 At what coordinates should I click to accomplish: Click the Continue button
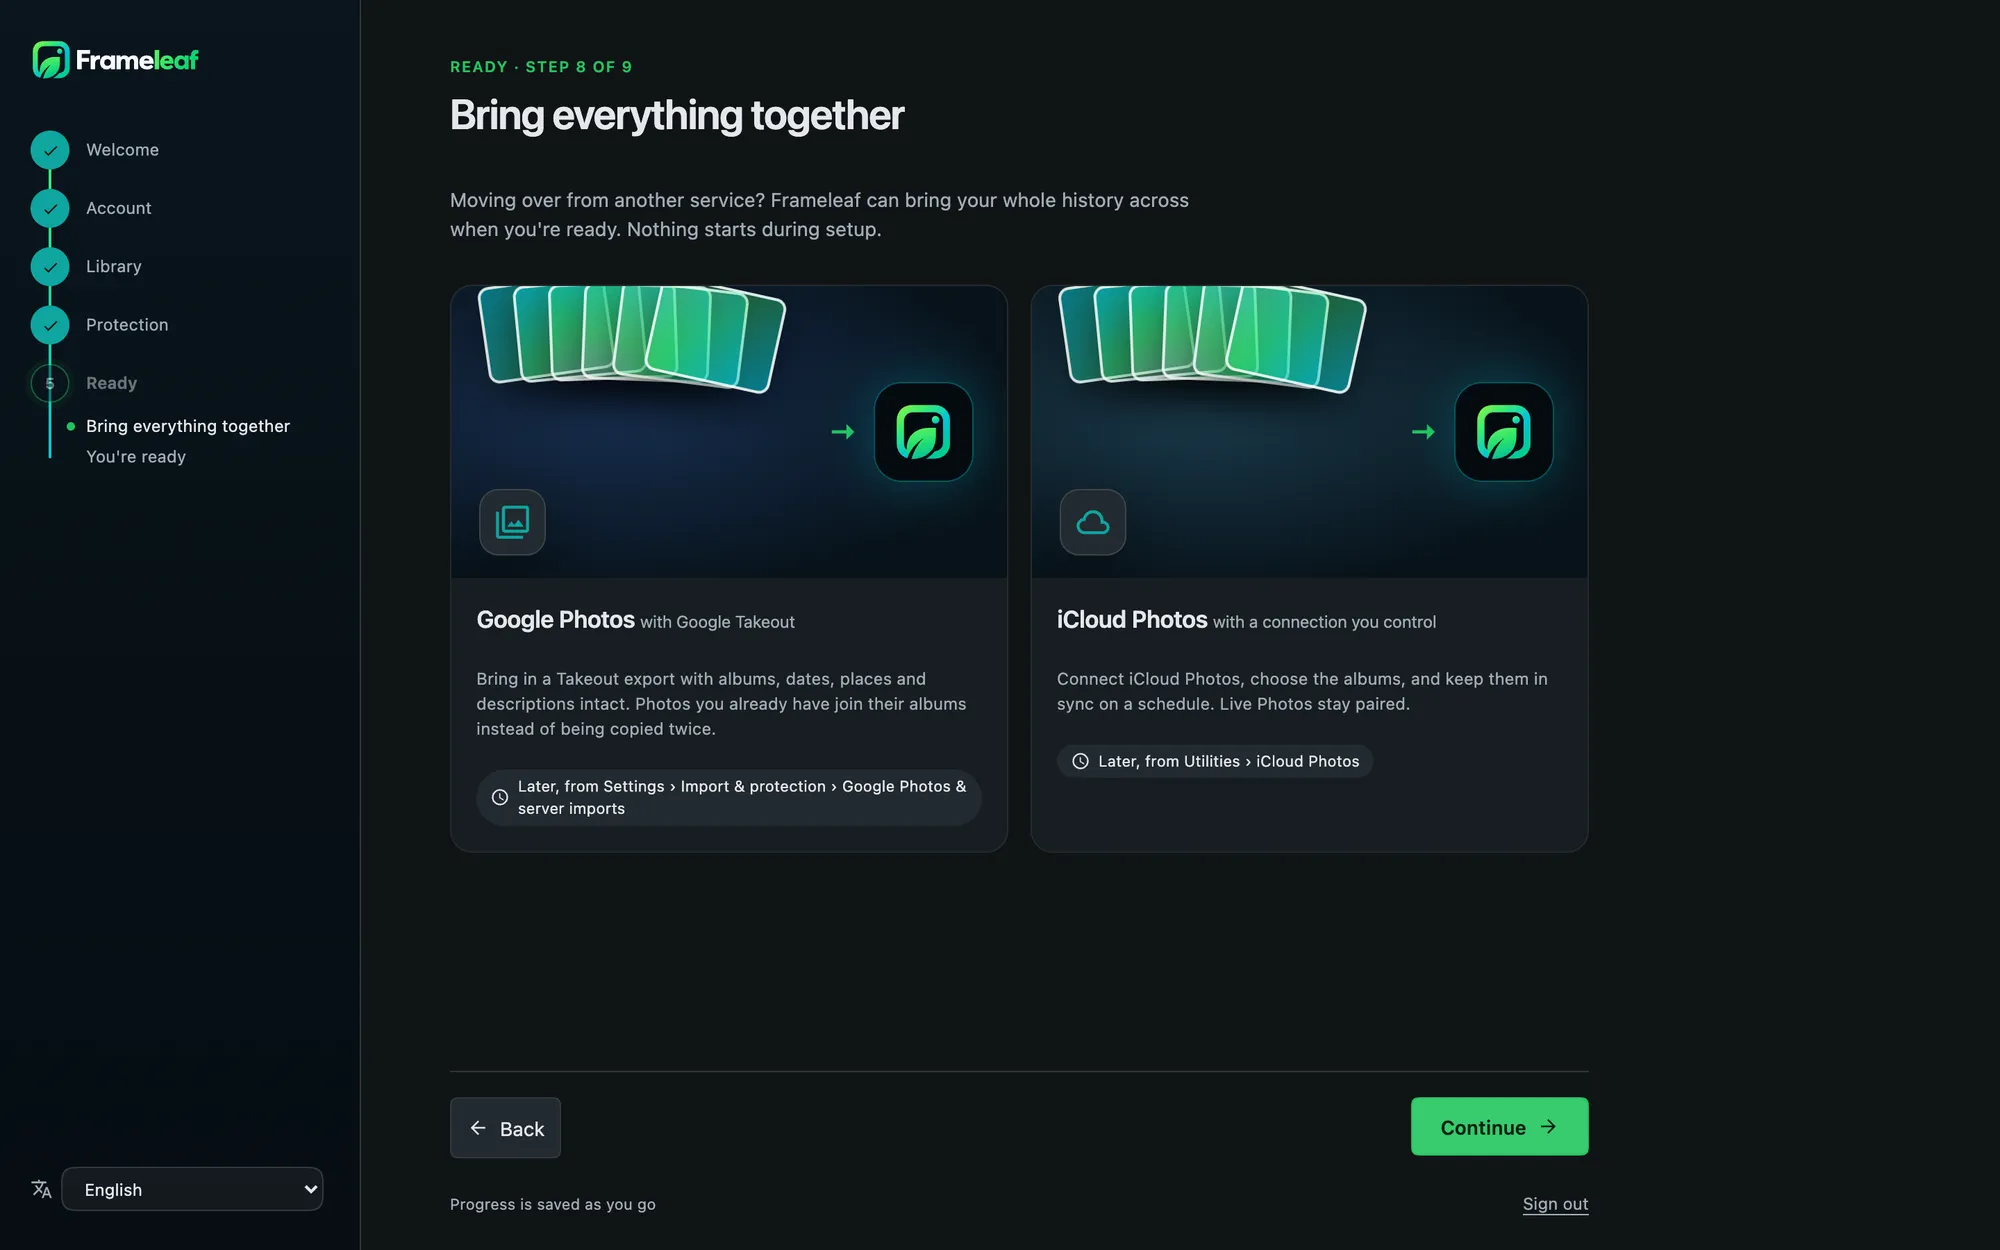[x=1499, y=1127]
